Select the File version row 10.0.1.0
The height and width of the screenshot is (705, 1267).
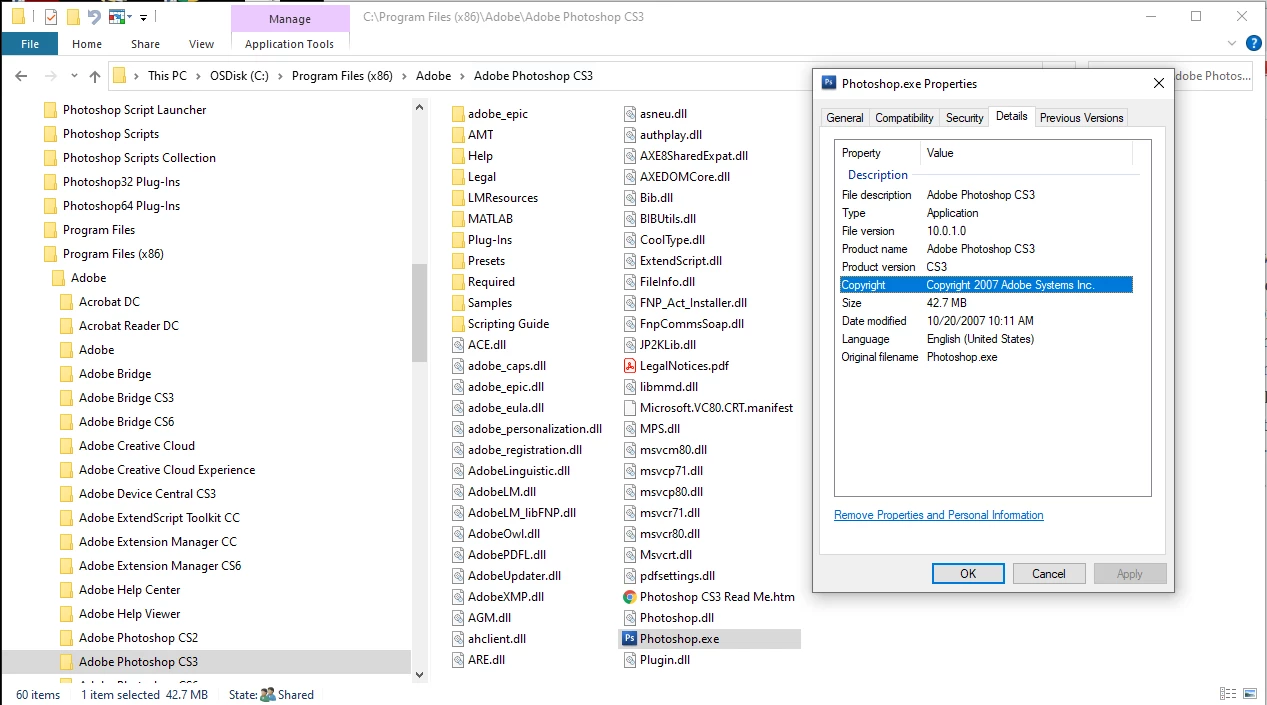[x=986, y=231]
